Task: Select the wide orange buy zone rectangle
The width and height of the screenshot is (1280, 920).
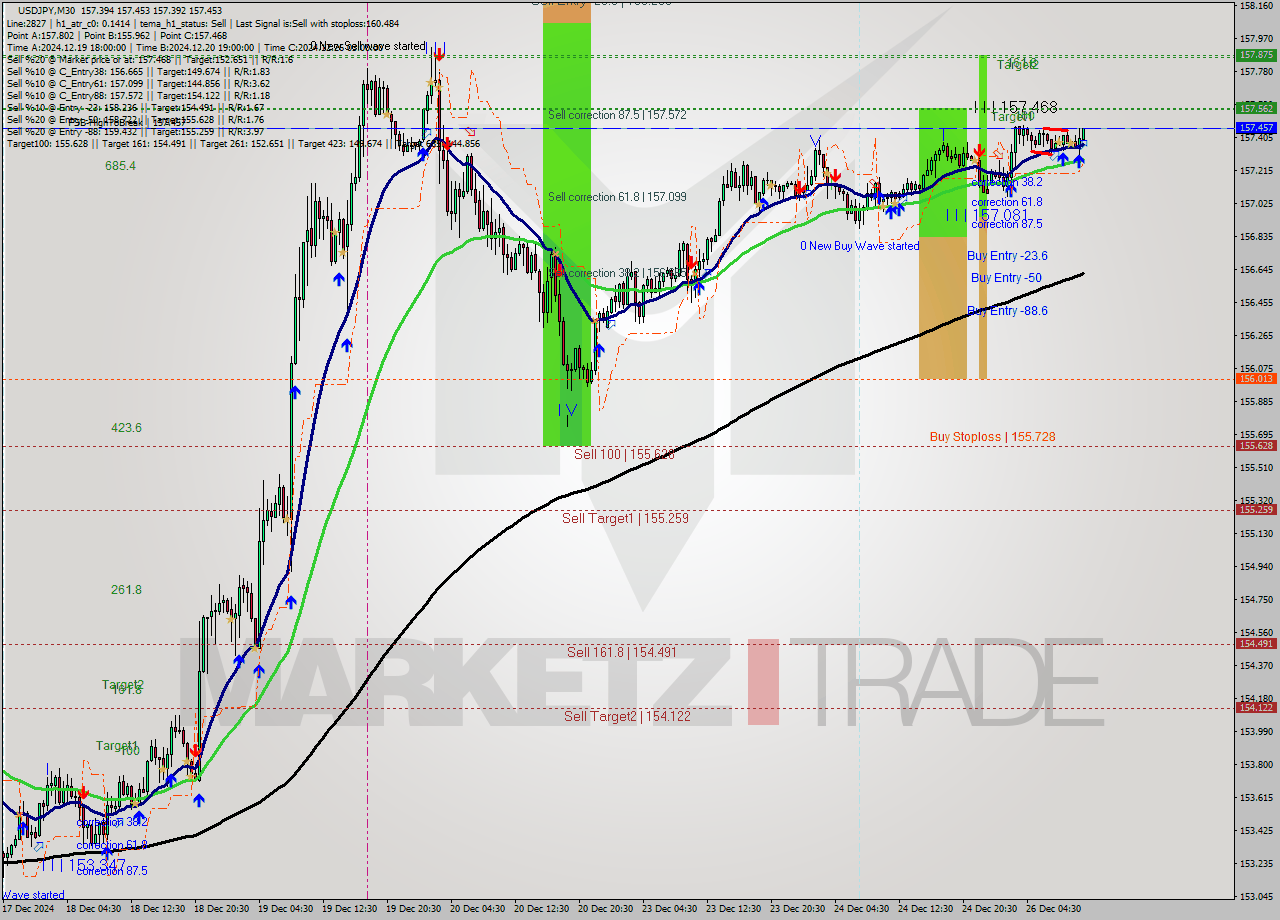Action: [x=943, y=308]
